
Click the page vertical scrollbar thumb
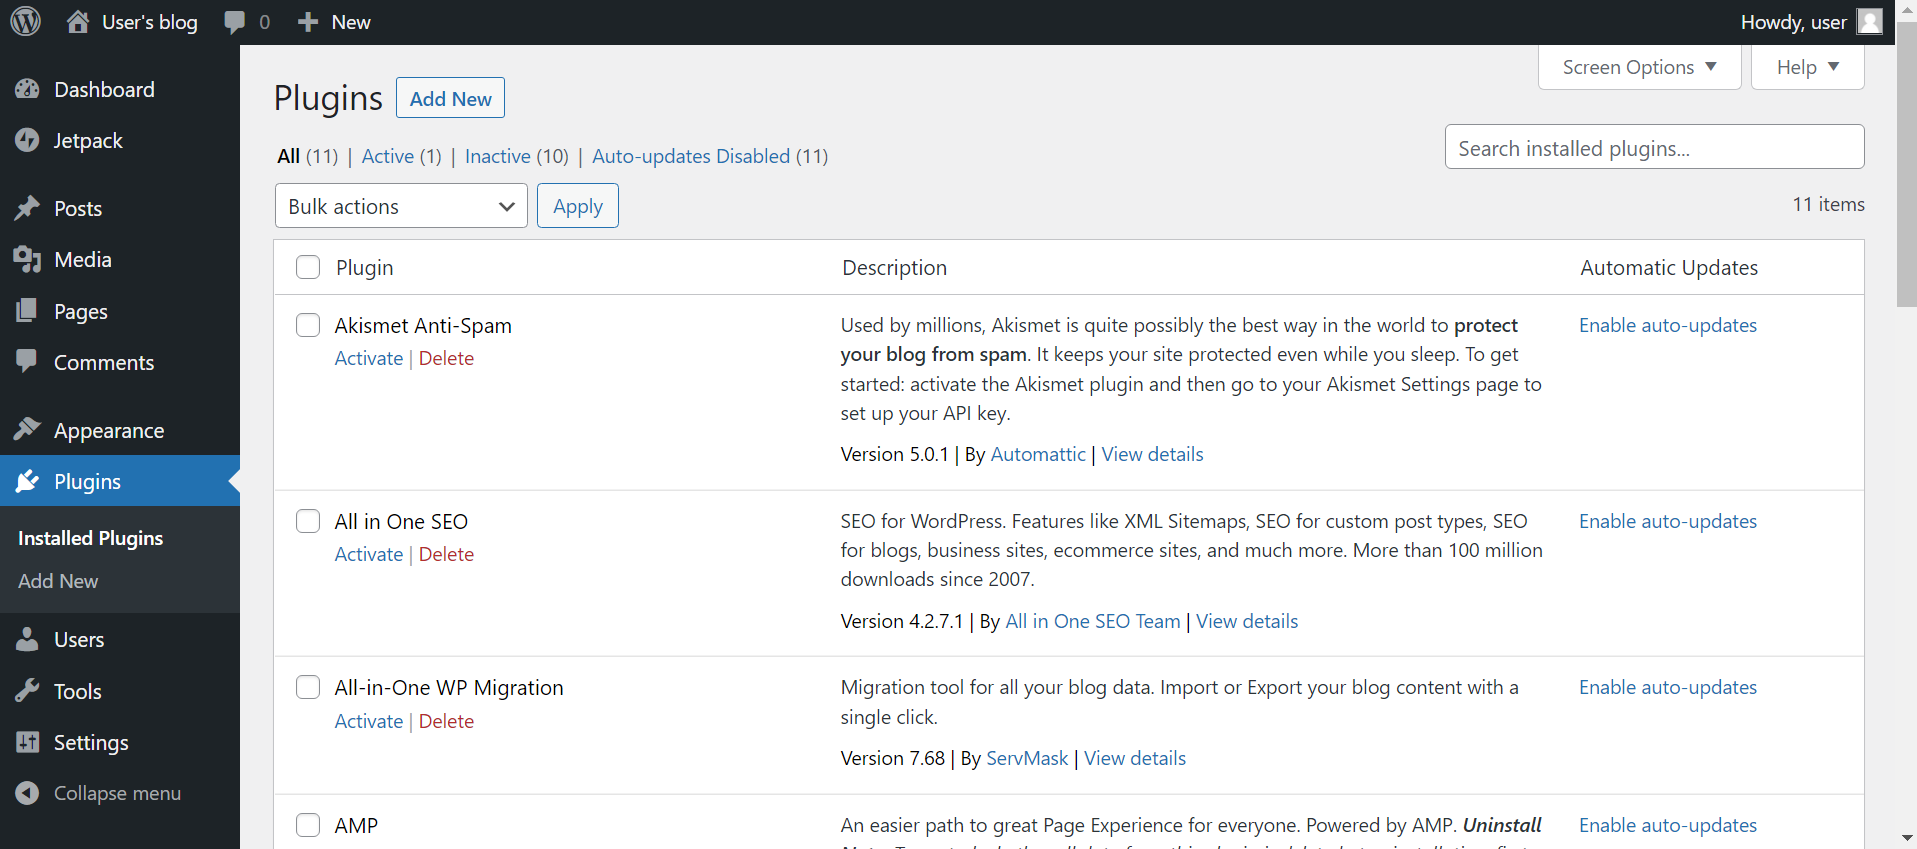click(1906, 165)
